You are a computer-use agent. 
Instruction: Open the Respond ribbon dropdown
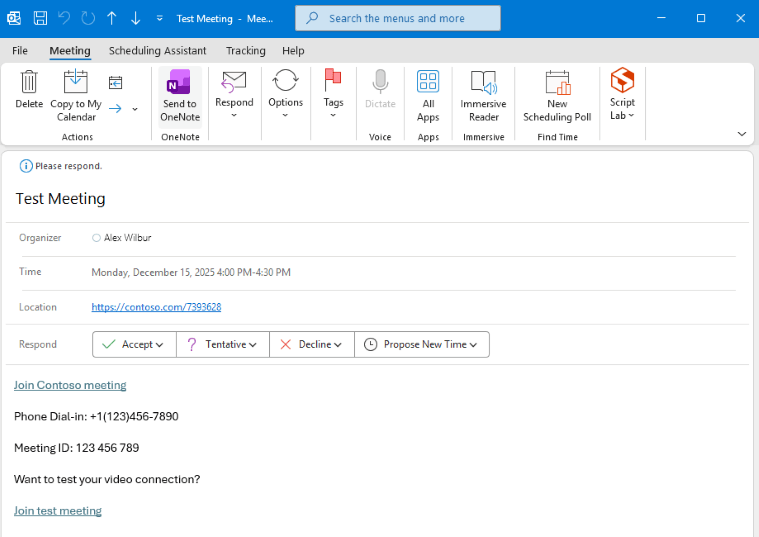(x=234, y=95)
